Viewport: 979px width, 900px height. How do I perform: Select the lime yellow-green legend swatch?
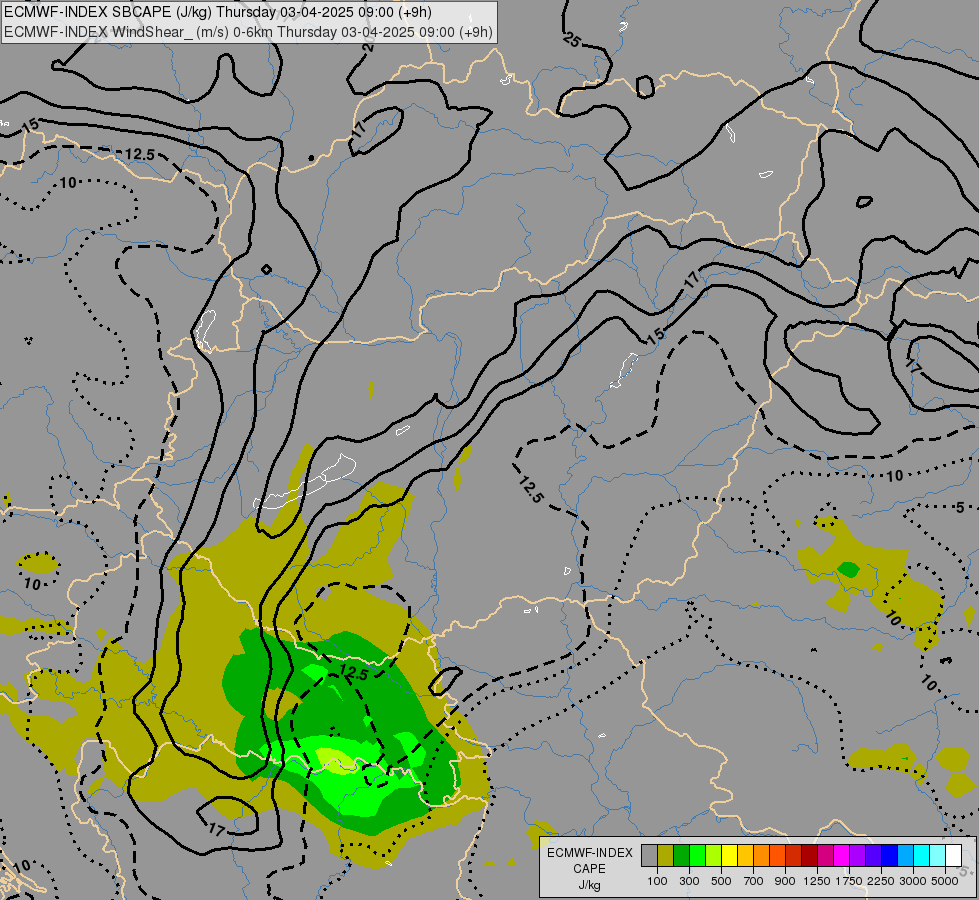pyautogui.click(x=714, y=856)
